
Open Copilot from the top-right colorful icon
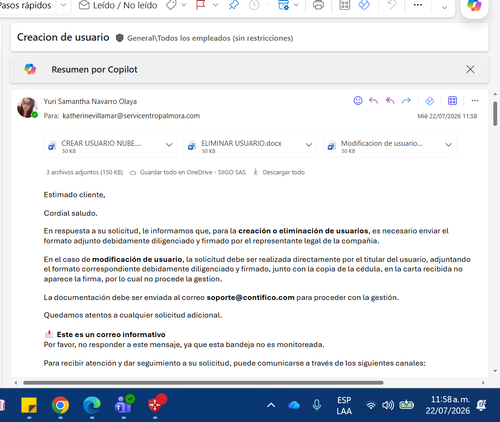click(x=474, y=5)
